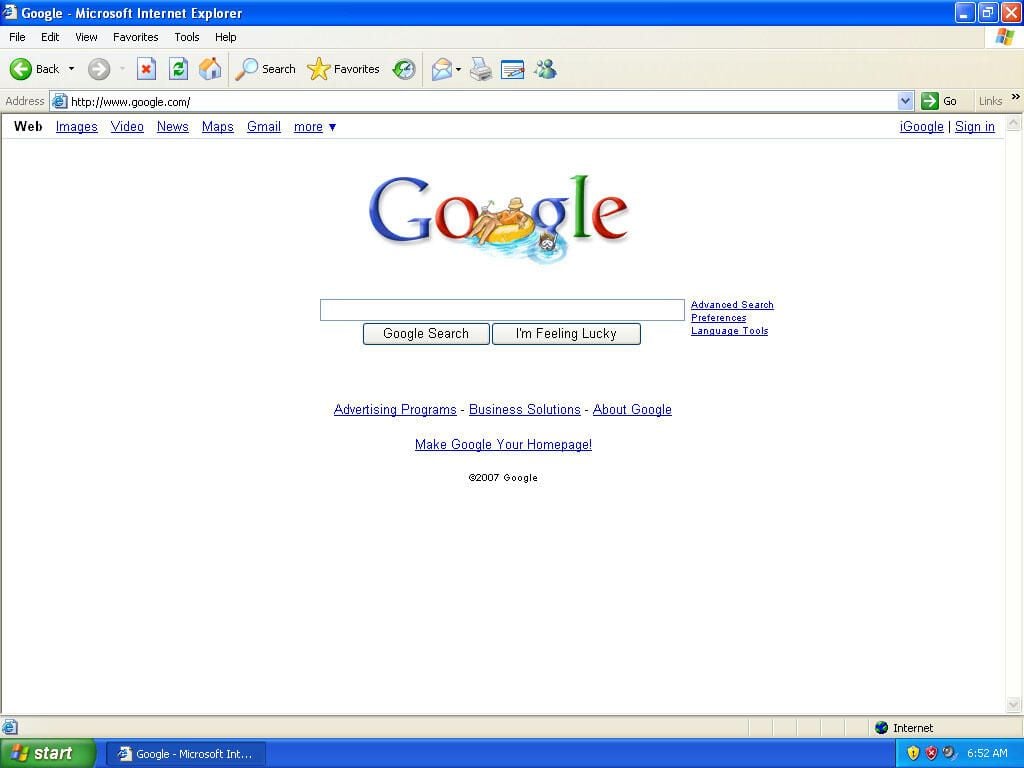The width and height of the screenshot is (1024, 768).
Task: Minimize the Internet Explorer window
Action: pyautogui.click(x=965, y=12)
